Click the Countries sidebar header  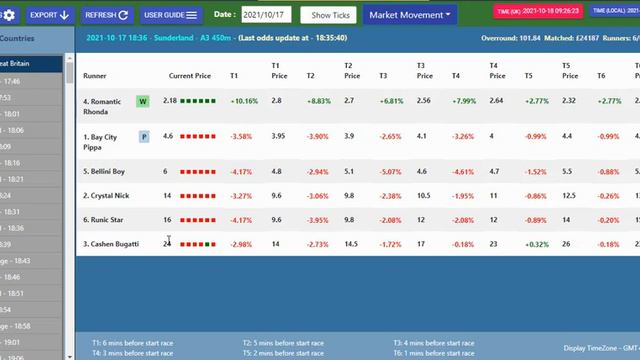point(17,38)
